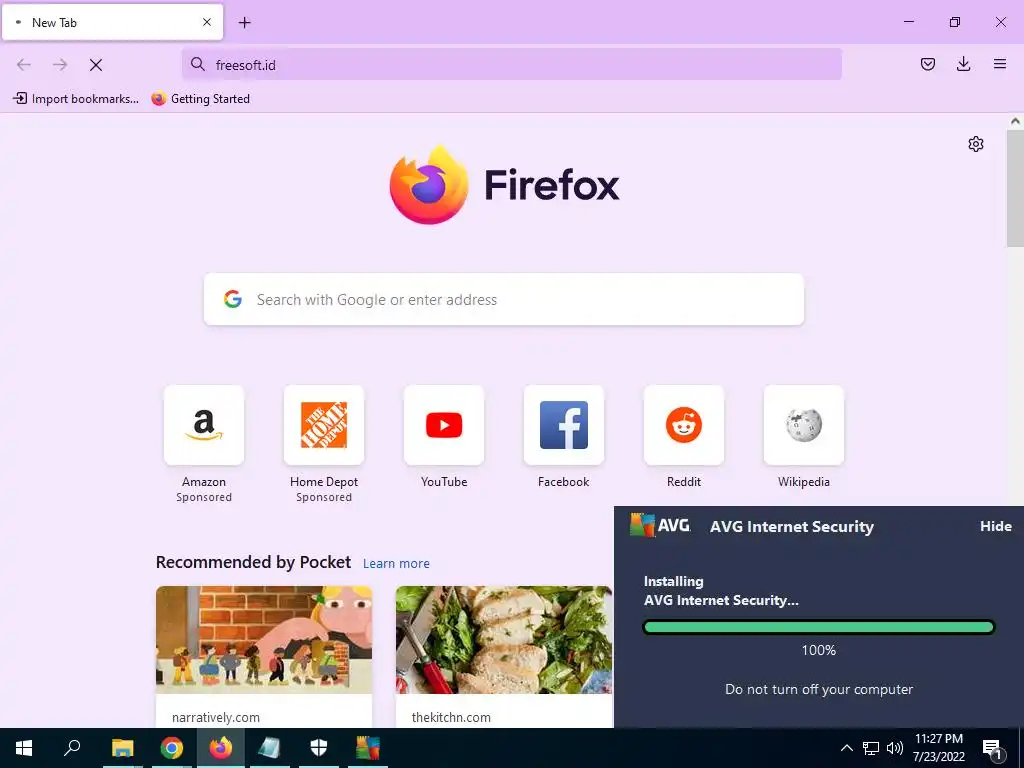Focus the Search with Google field

pos(504,300)
